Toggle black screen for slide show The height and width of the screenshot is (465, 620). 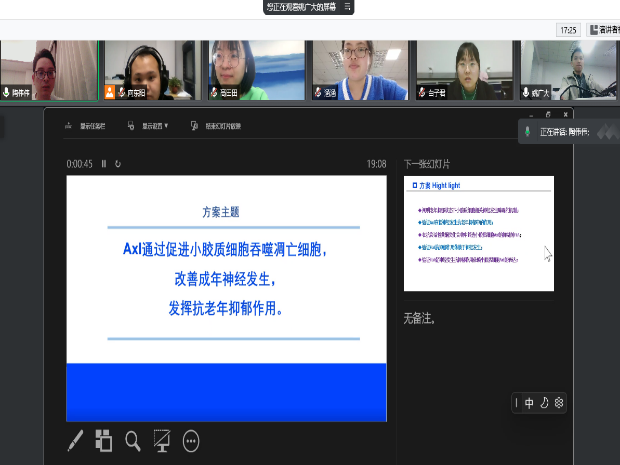[x=162, y=440]
